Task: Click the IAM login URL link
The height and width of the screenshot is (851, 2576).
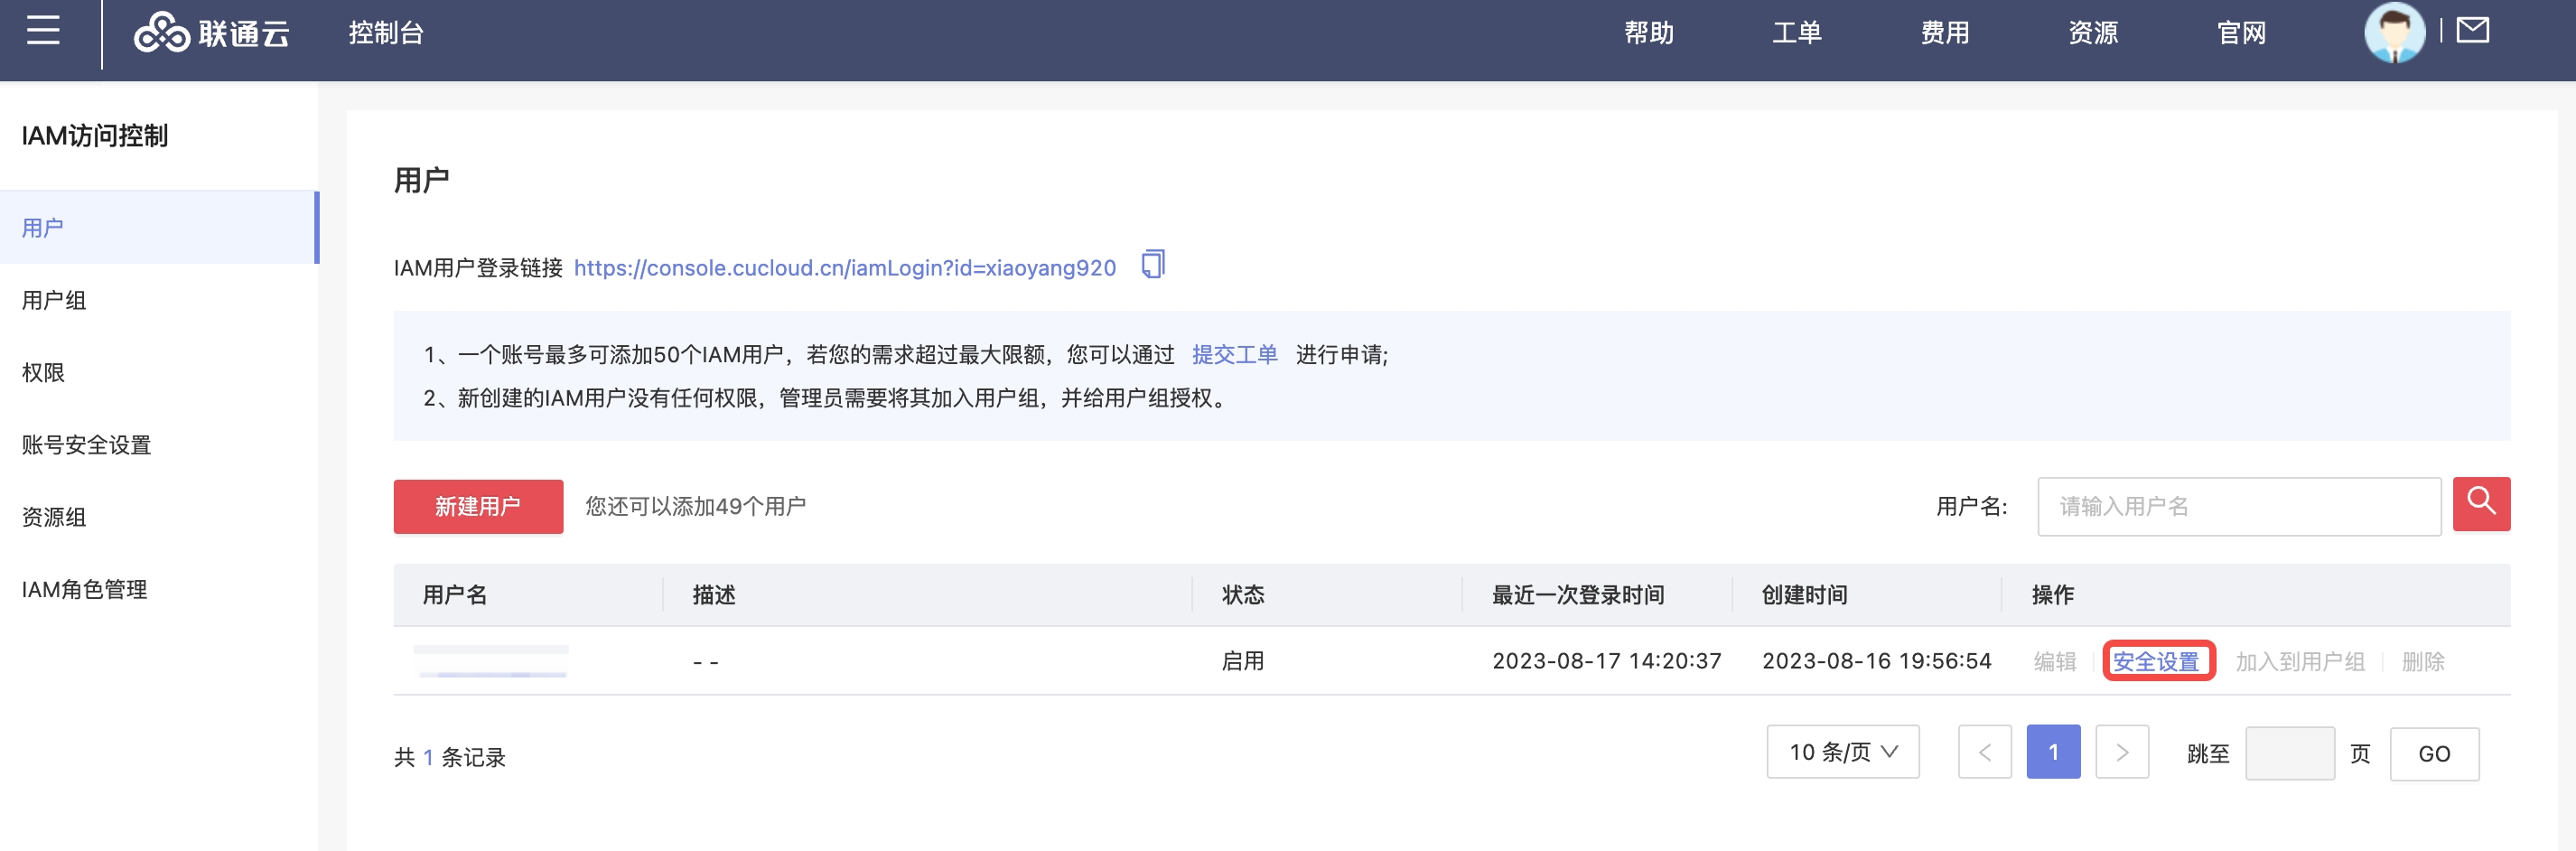Action: coord(844,268)
